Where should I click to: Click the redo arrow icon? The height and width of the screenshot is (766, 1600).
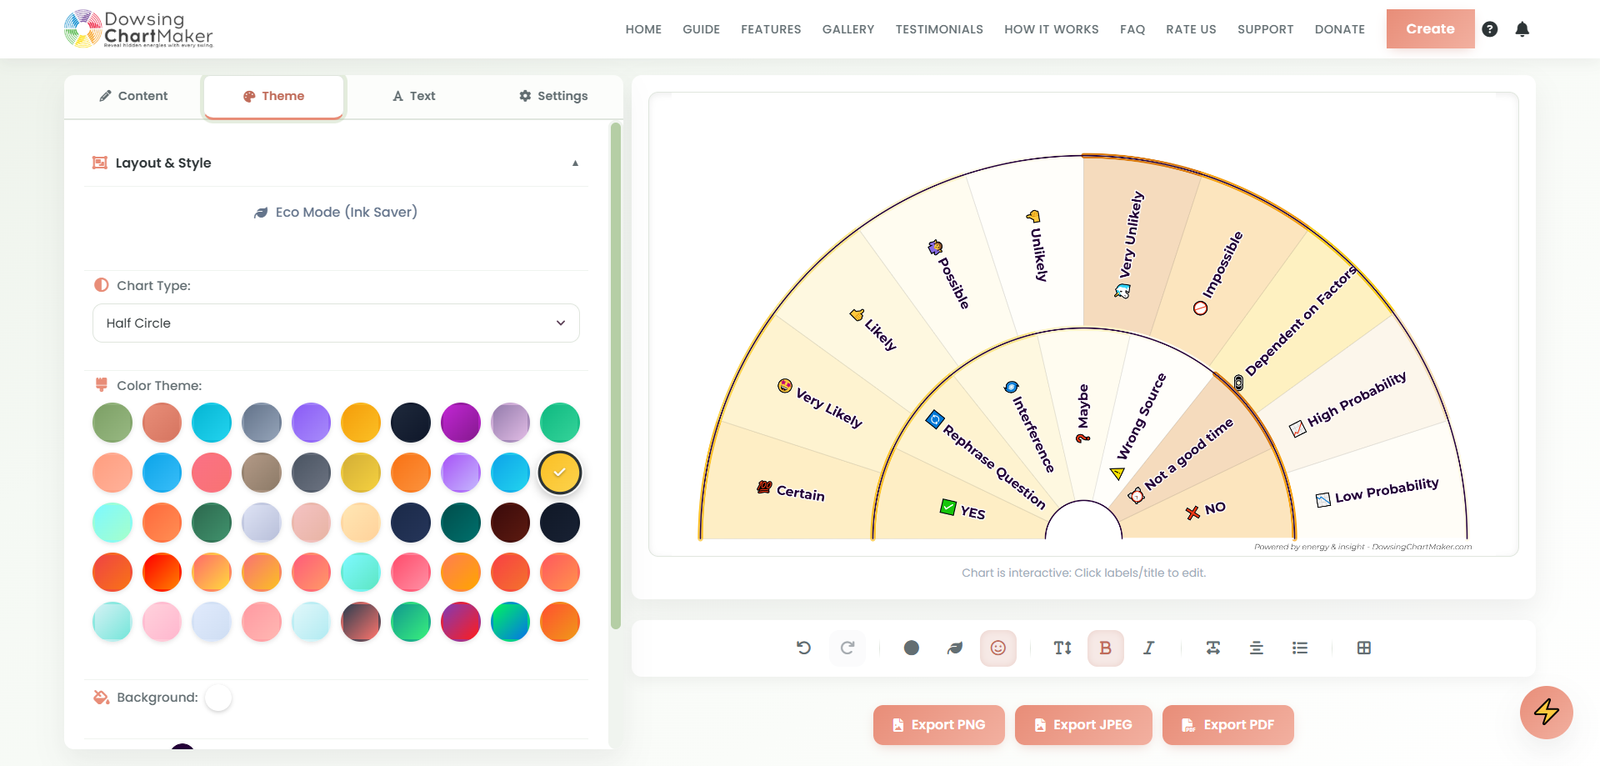(847, 648)
